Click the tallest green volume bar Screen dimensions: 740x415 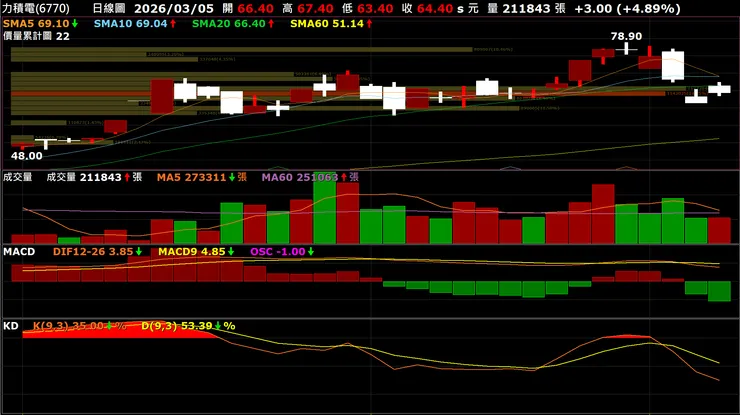(x=325, y=208)
